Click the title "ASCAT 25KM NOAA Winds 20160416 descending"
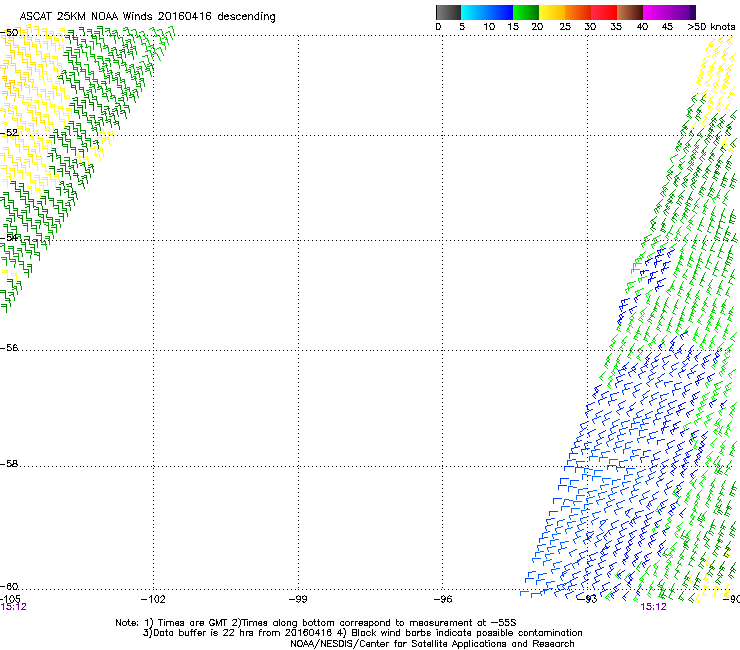Viewport: 740px width, 650px height. [147, 17]
